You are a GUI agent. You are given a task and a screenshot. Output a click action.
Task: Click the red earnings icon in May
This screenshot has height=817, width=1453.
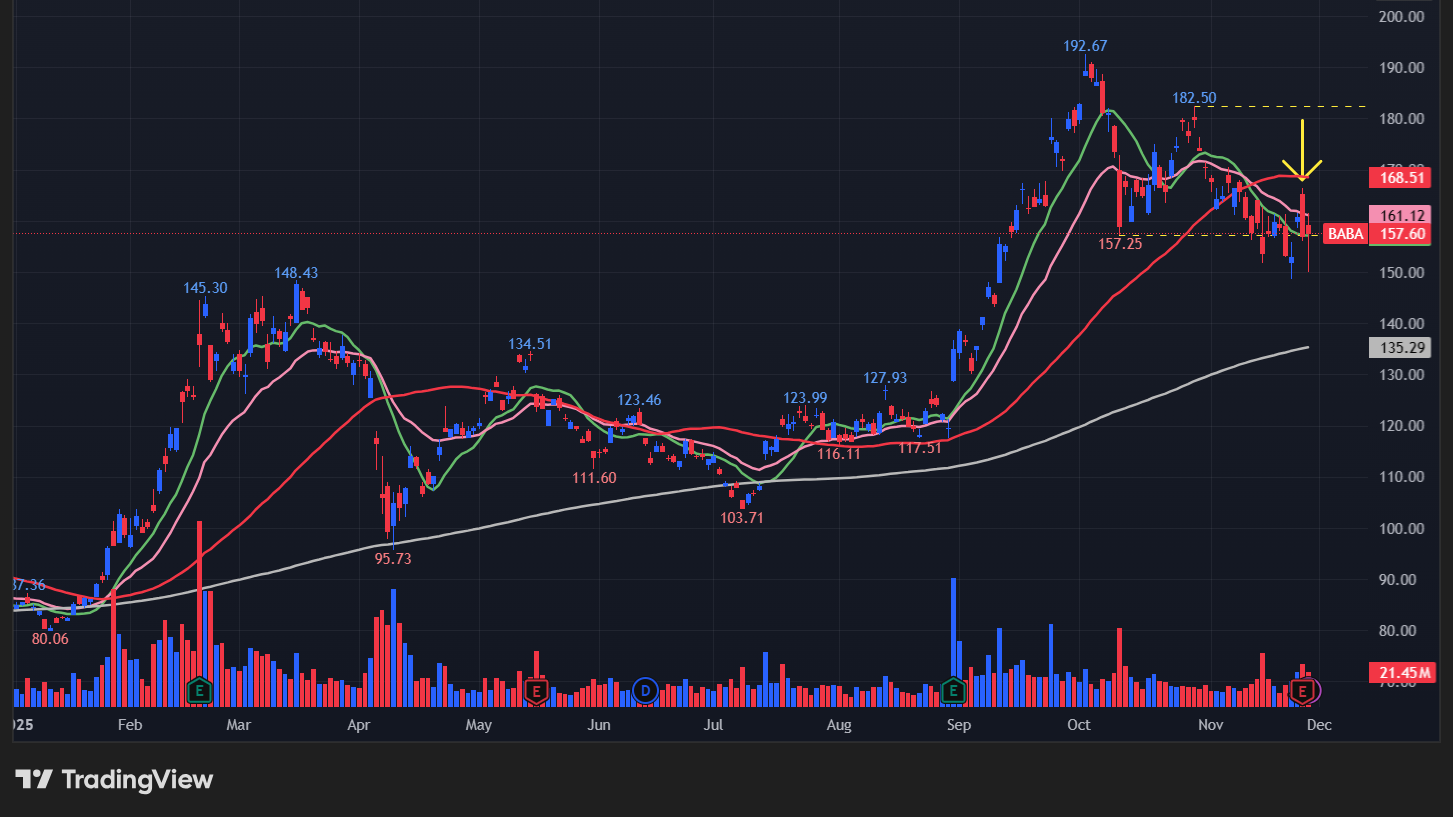[x=536, y=690]
